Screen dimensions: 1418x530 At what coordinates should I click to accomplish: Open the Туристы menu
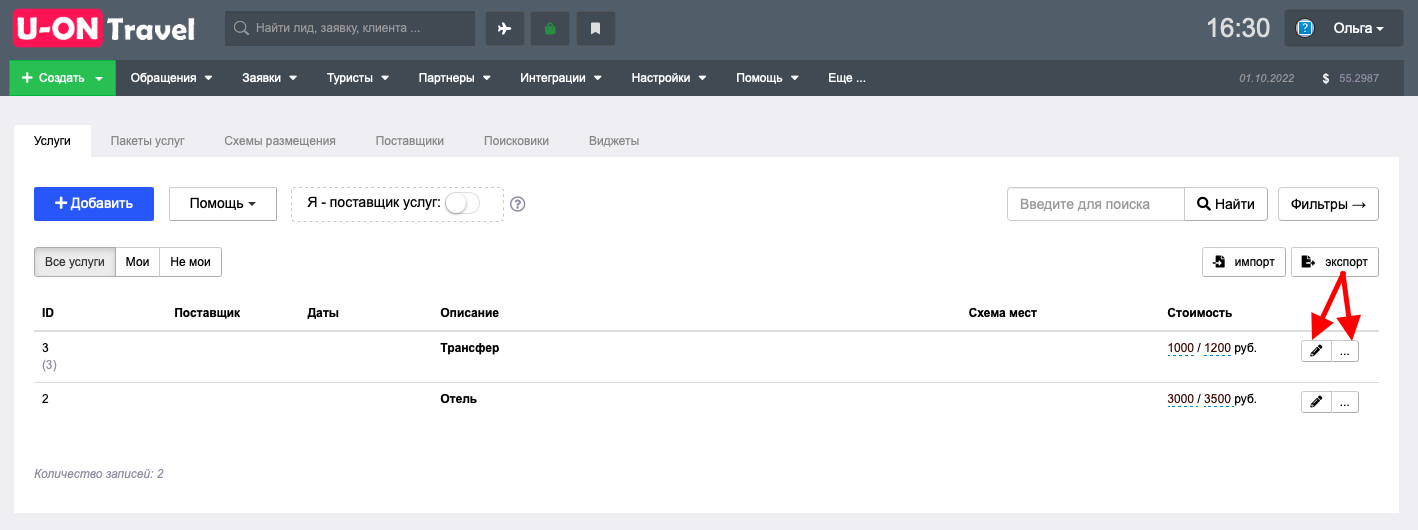coord(358,78)
